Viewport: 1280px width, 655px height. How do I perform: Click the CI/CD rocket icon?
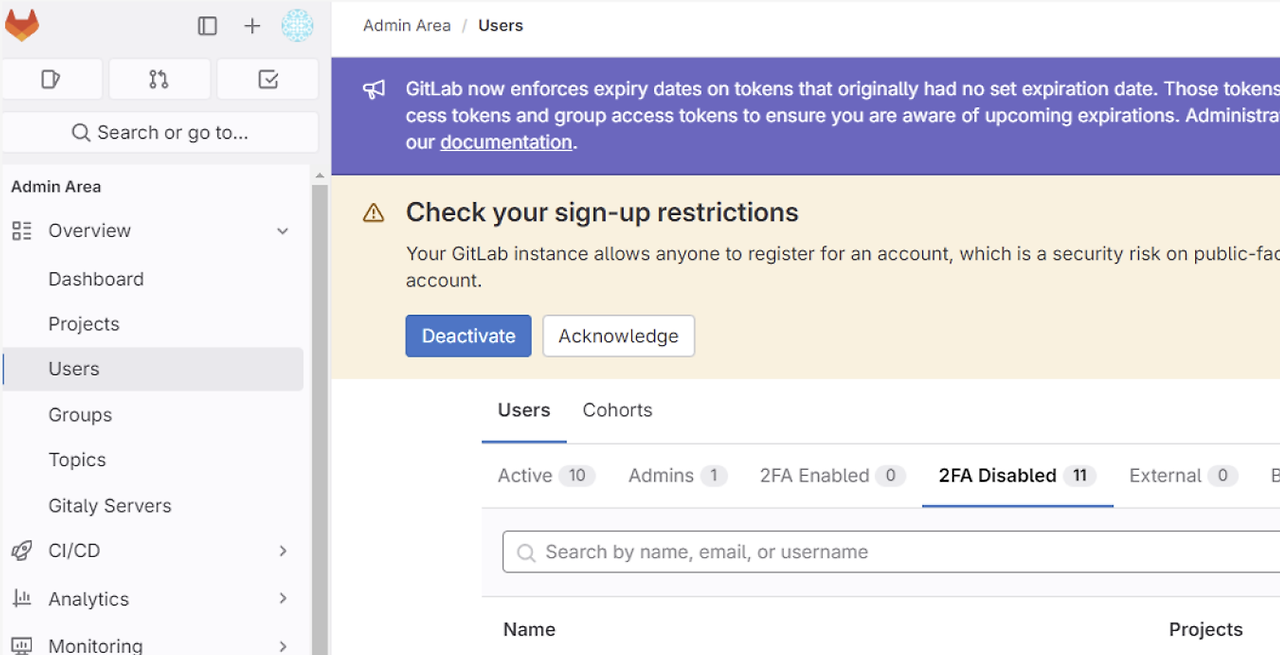pyautogui.click(x=22, y=551)
